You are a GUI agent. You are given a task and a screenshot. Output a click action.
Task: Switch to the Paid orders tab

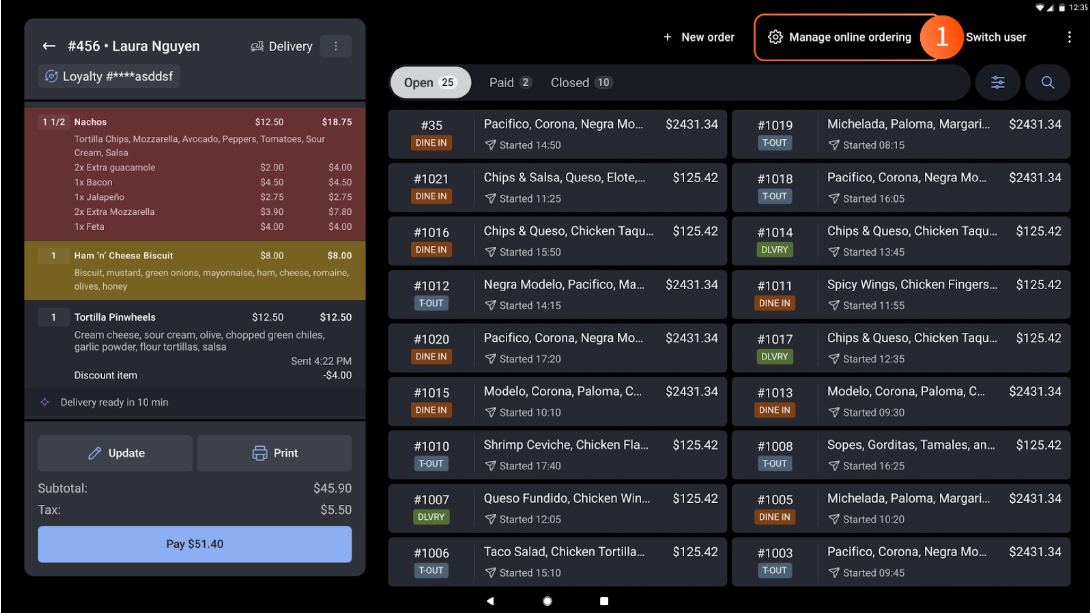coord(510,83)
